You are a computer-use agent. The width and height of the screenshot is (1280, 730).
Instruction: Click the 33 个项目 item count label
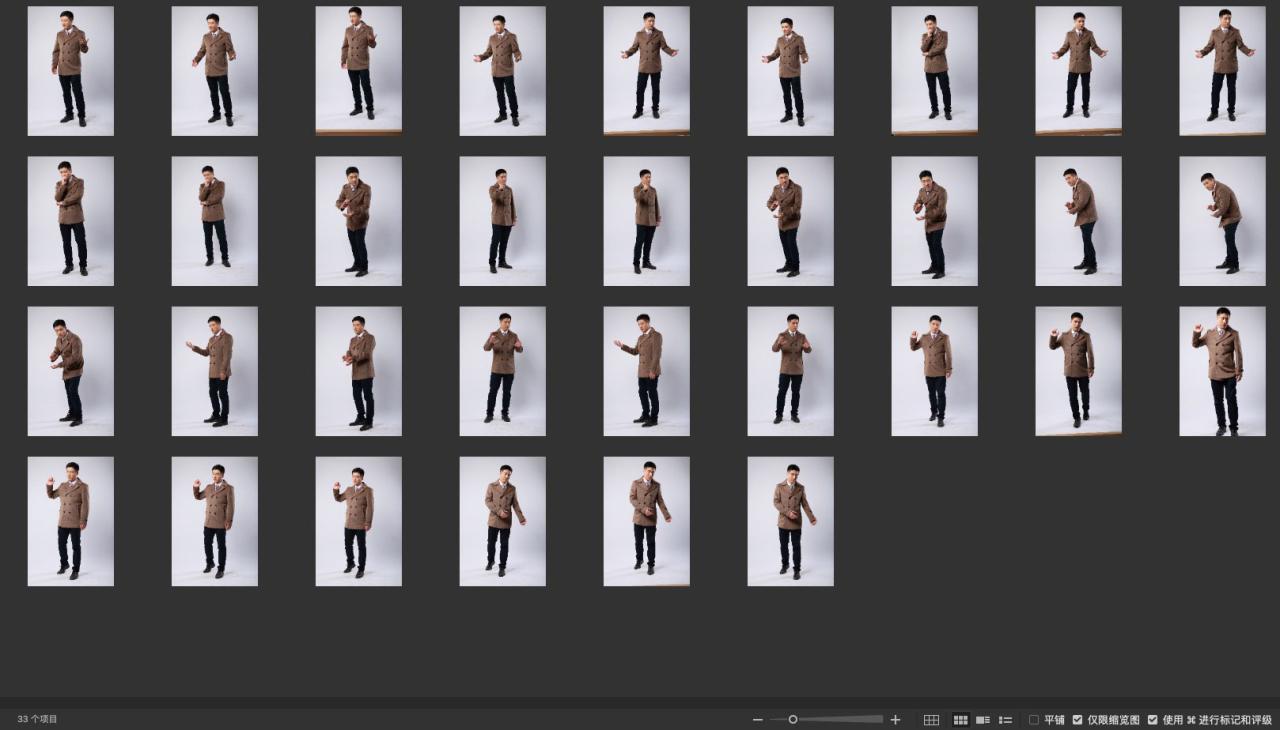coord(37,719)
